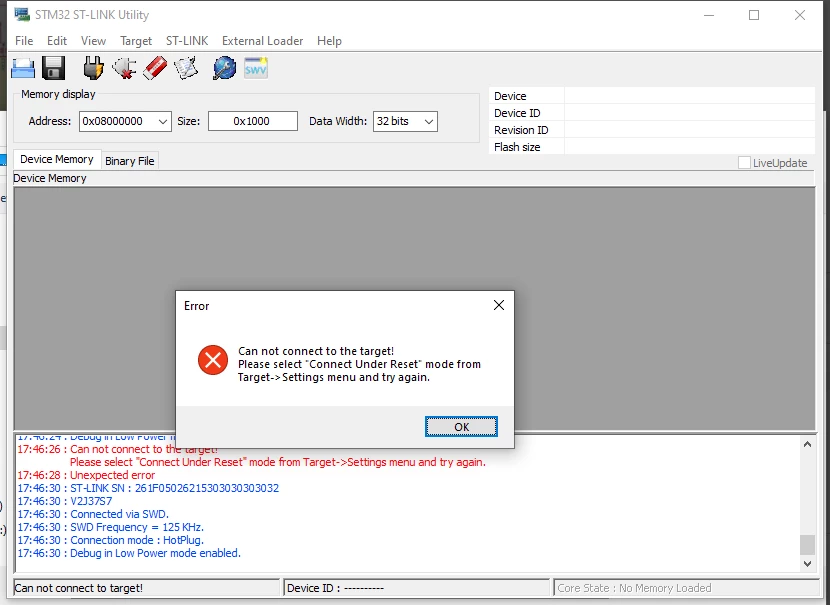The width and height of the screenshot is (830, 605).
Task: Click OK in the Error dialog
Action: [x=461, y=427]
